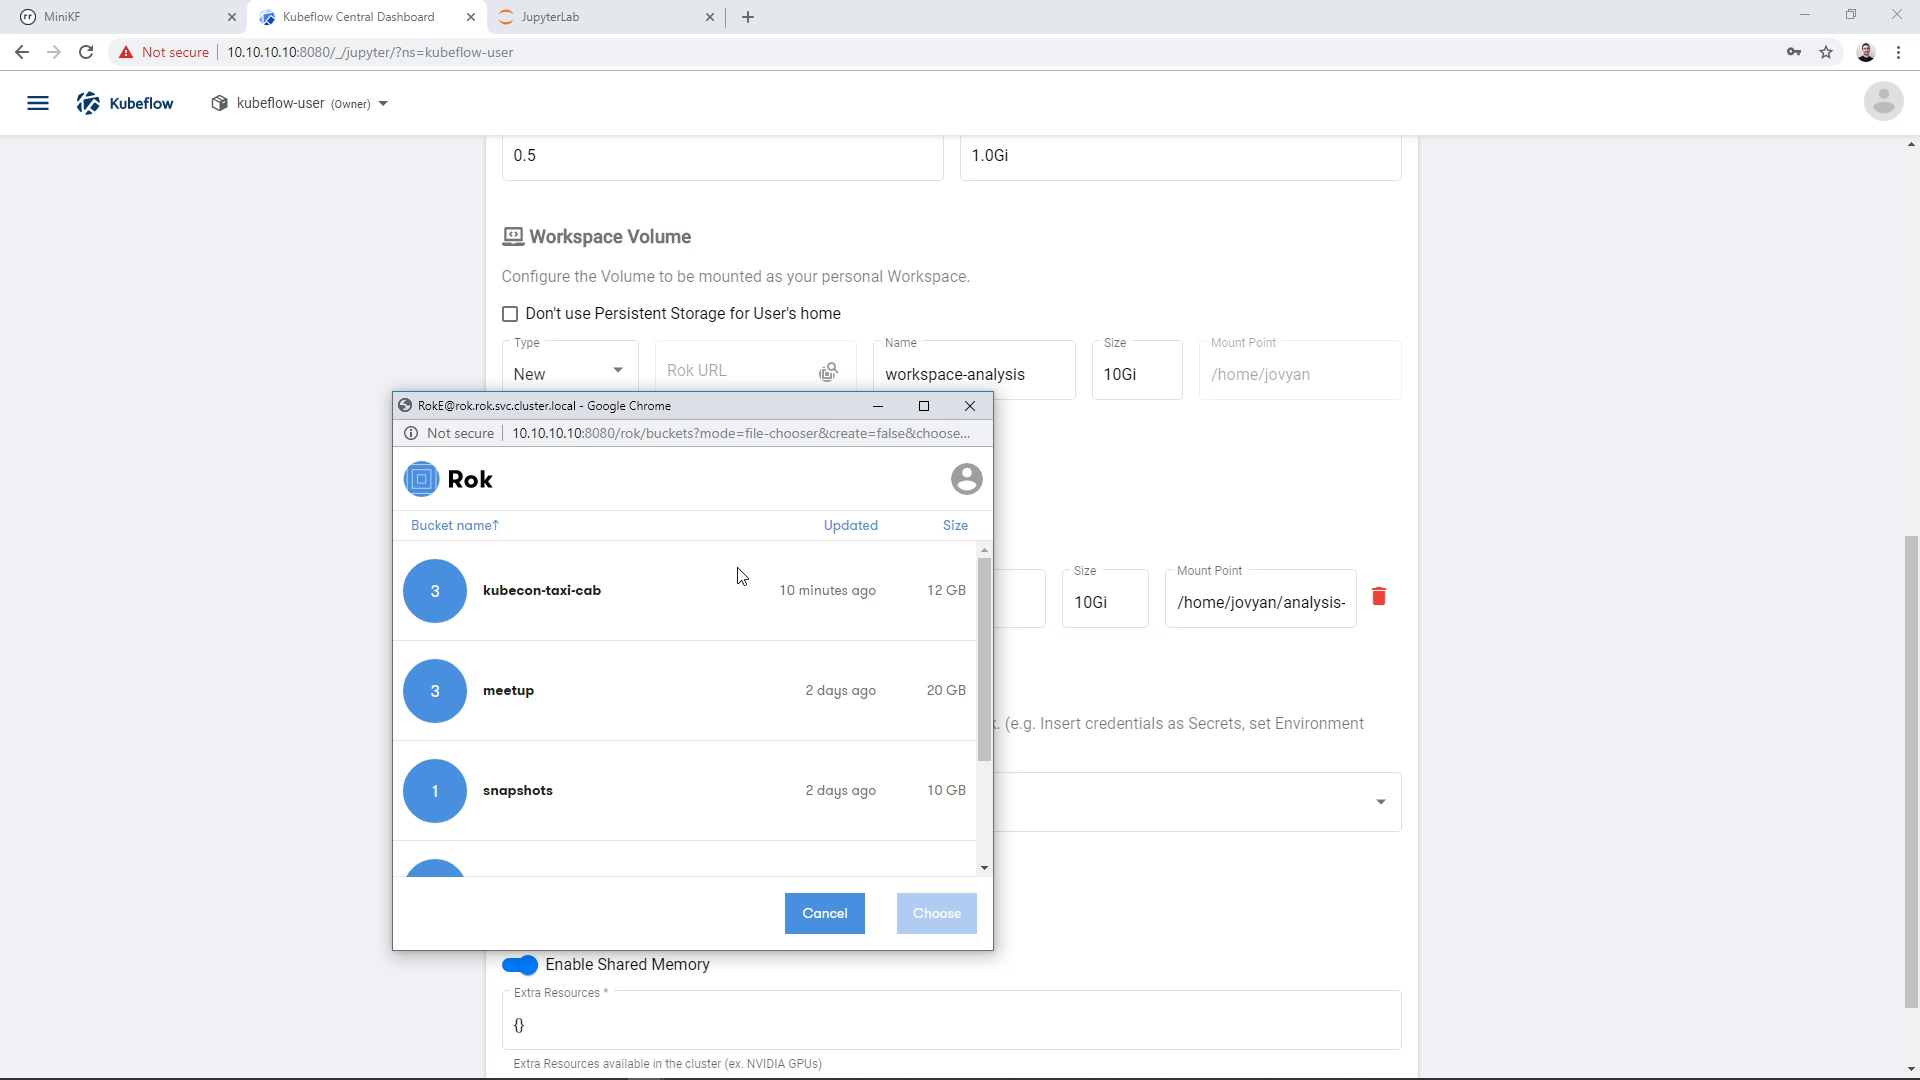Edit the workspace volume Name field
This screenshot has width=1920, height=1080.
pyautogui.click(x=974, y=371)
